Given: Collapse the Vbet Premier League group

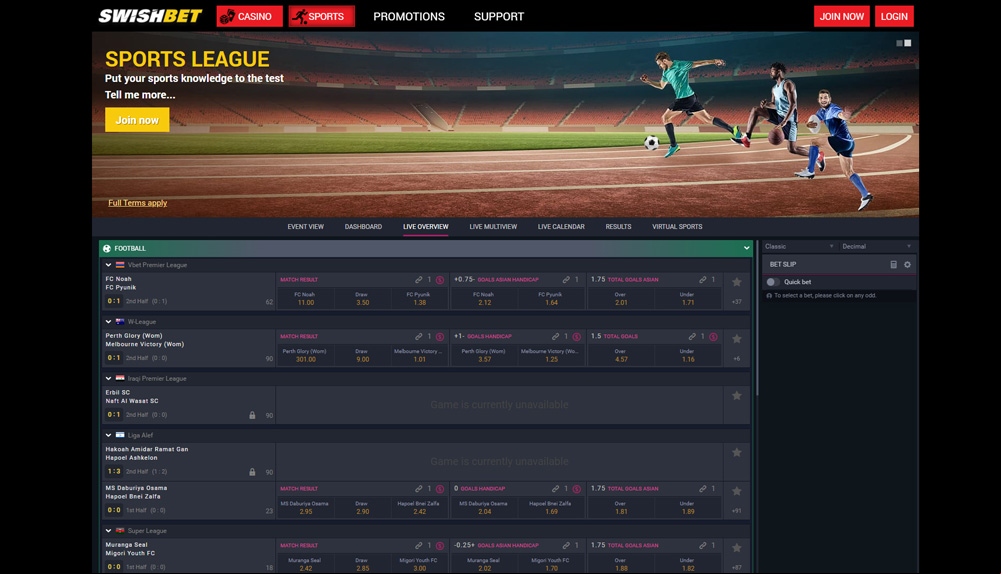Looking at the screenshot, I should click(109, 265).
